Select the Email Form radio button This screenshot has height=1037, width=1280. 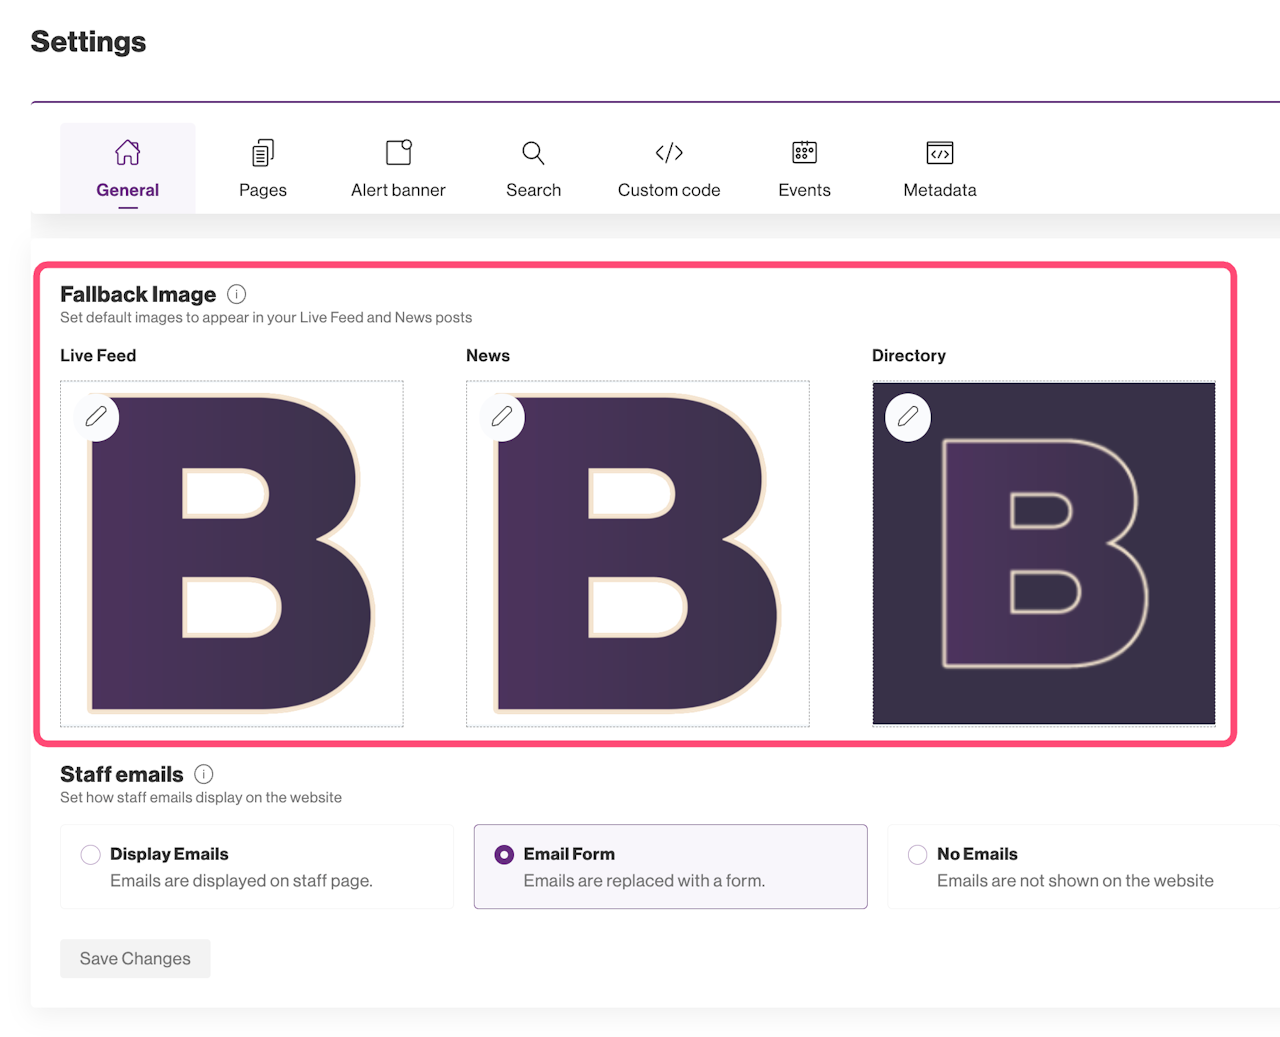(505, 854)
